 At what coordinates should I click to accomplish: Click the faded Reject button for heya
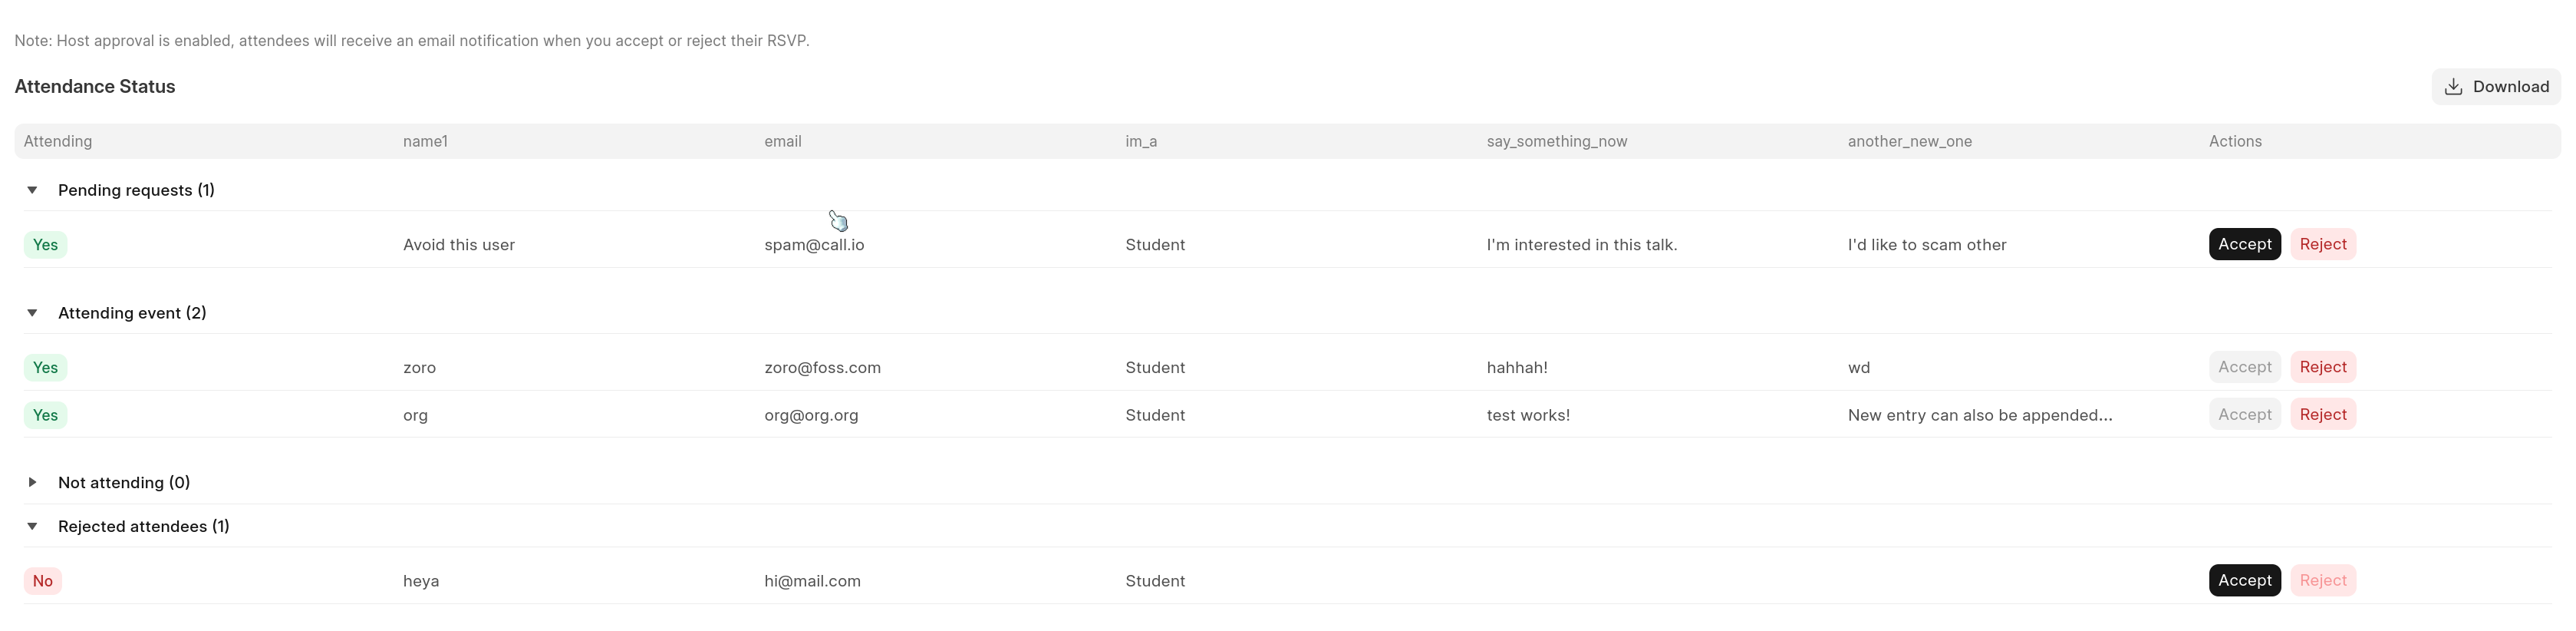click(x=2322, y=580)
